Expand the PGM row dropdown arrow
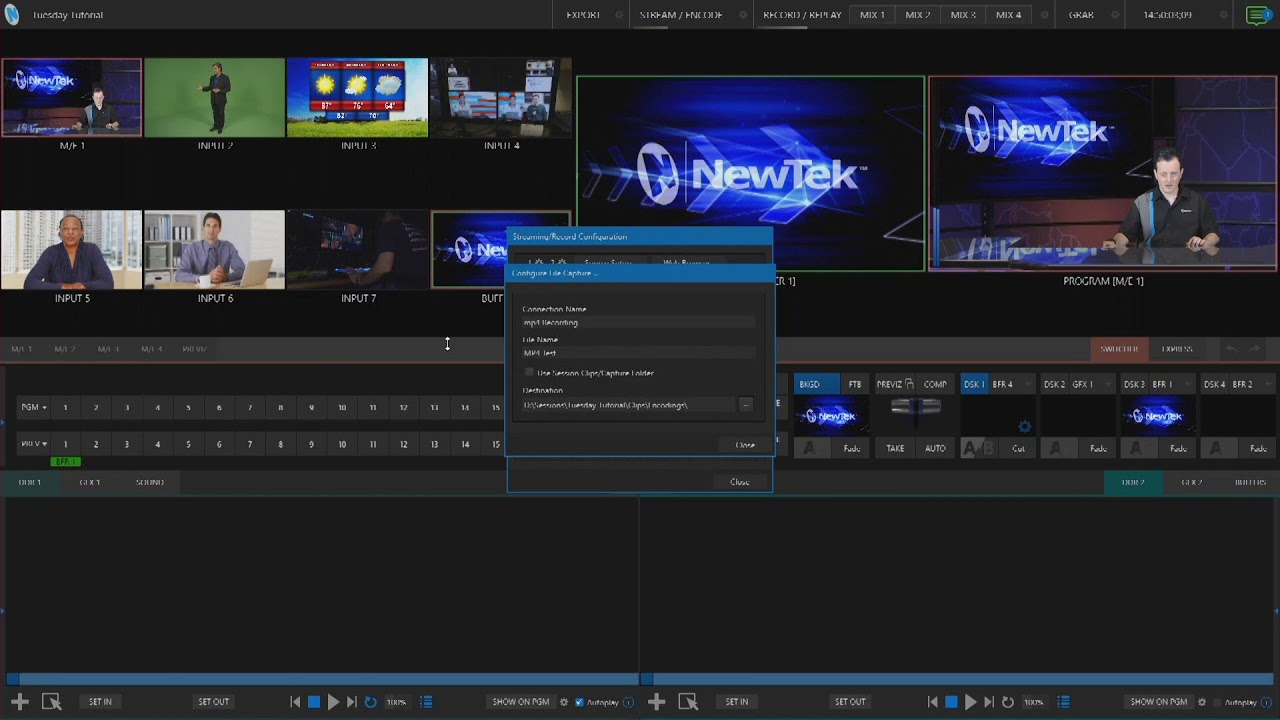Viewport: 1280px width, 720px height. (44, 407)
